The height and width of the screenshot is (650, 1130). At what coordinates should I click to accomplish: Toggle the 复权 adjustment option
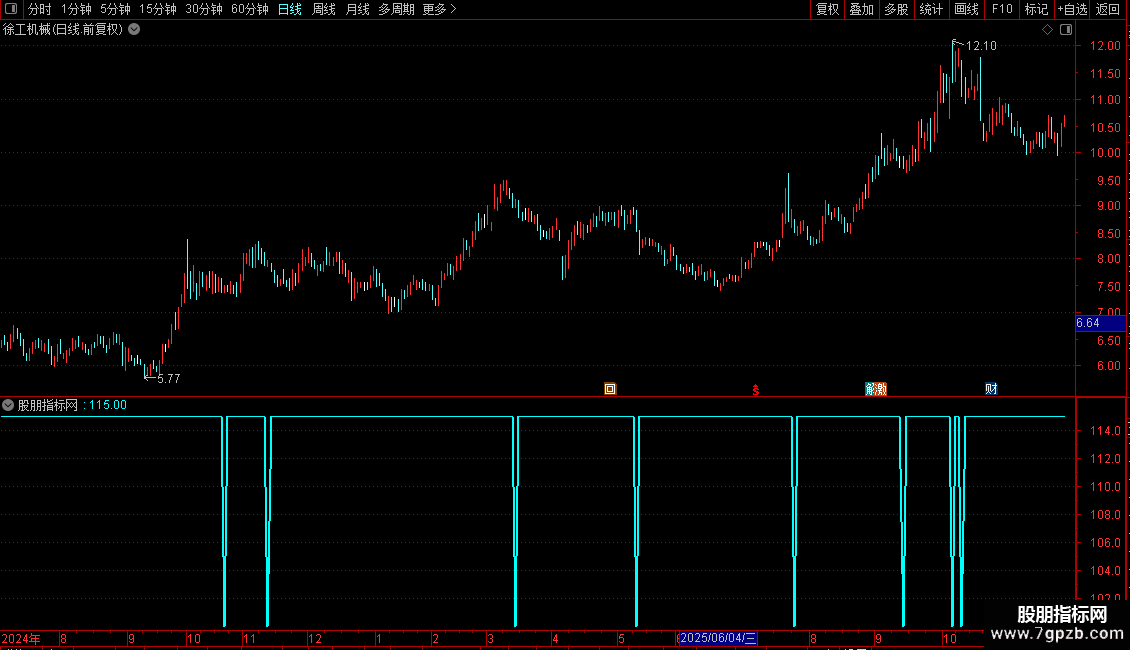[x=827, y=9]
